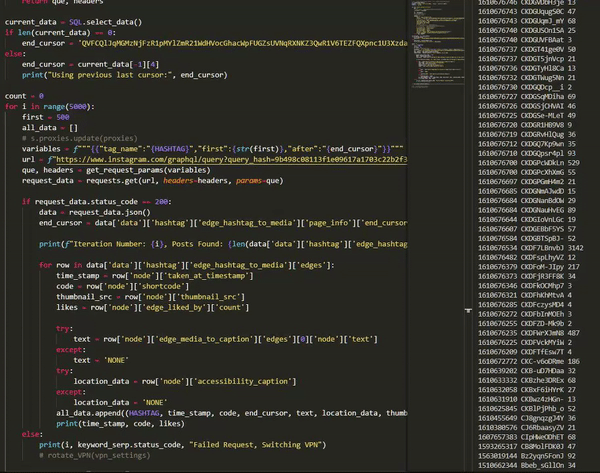Click the output row starting 1607657383
Screen dimensions: 600x473
click(527, 437)
